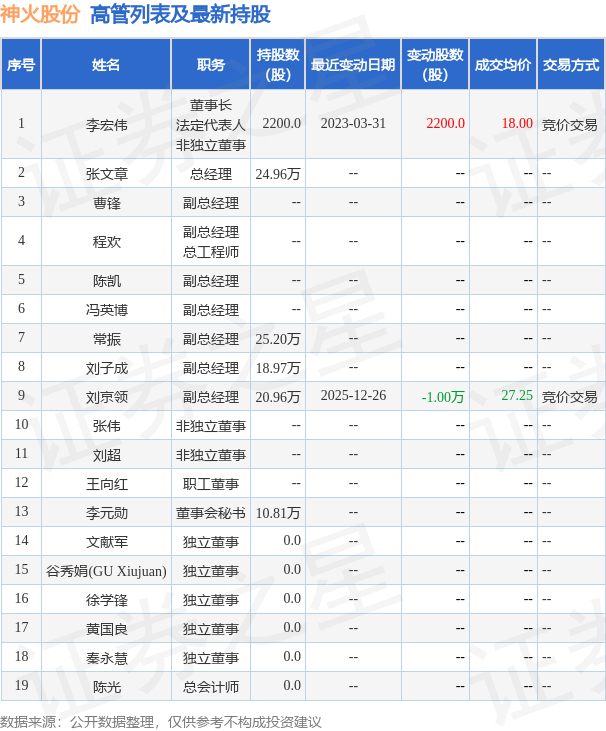Click 李宏伟's 董事长 法定代表人 position cell

(x=211, y=124)
